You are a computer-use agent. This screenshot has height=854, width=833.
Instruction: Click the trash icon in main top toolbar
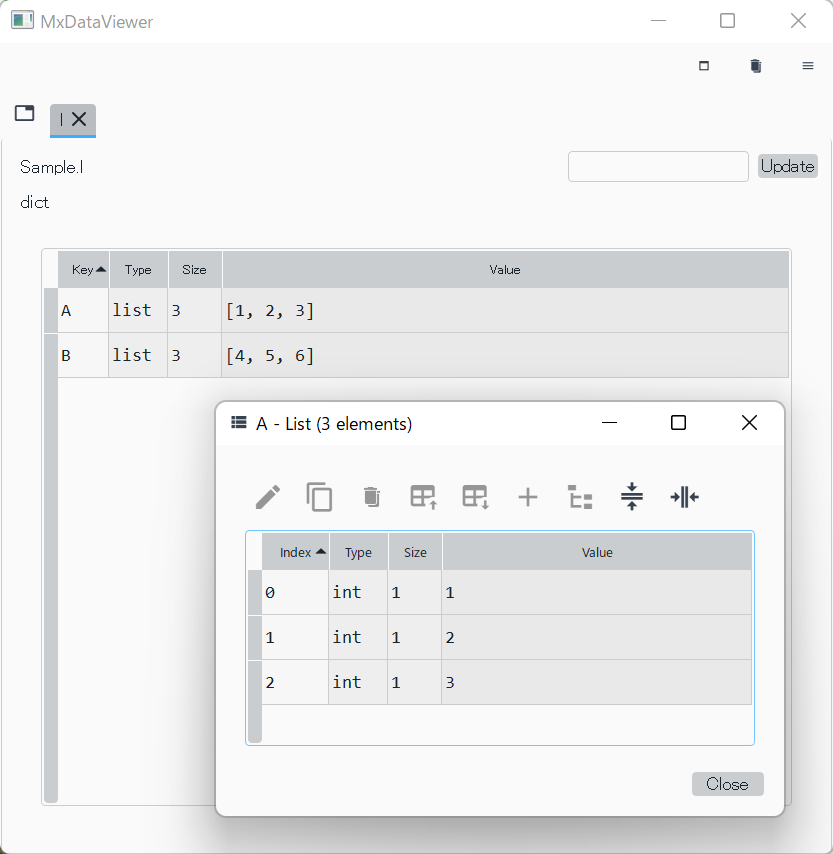pos(755,66)
